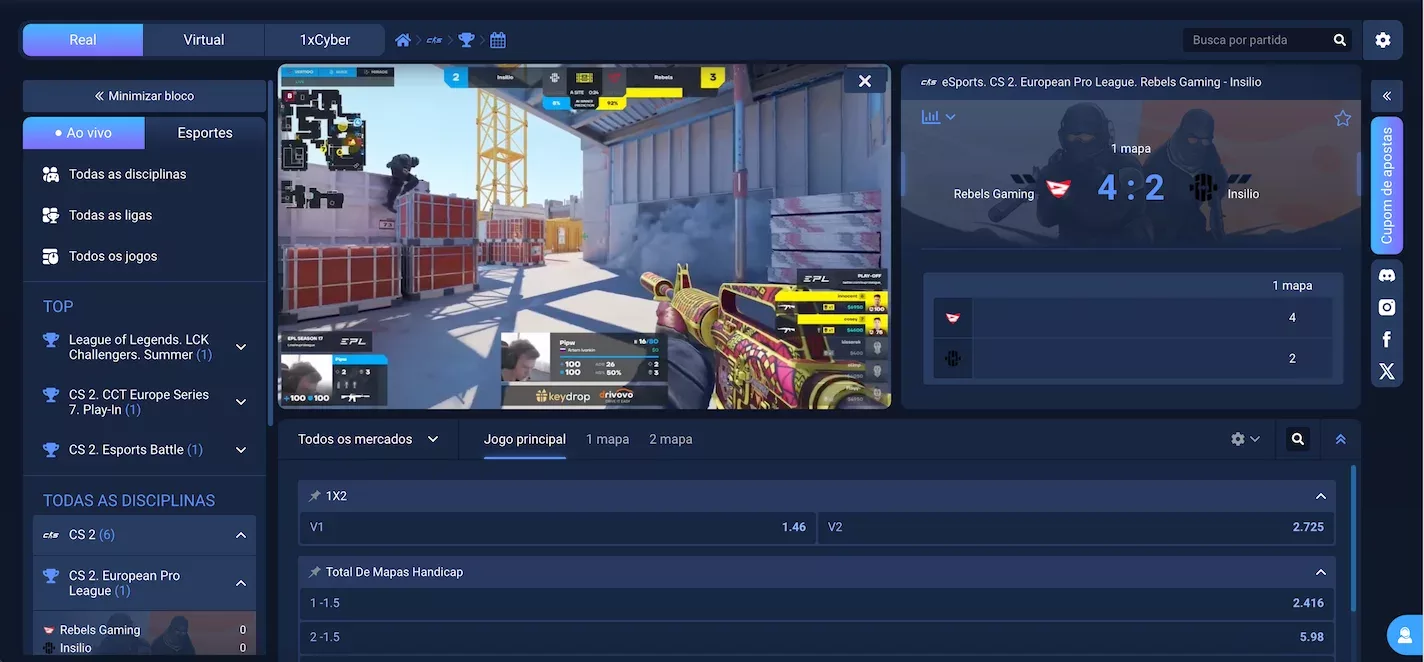1424x662 pixels.
Task: Open the X social media icon
Action: pyautogui.click(x=1386, y=371)
